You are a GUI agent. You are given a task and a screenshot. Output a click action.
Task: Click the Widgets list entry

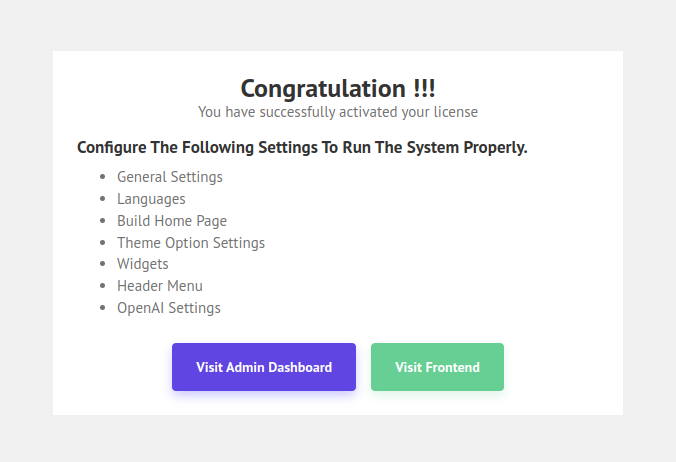(143, 264)
